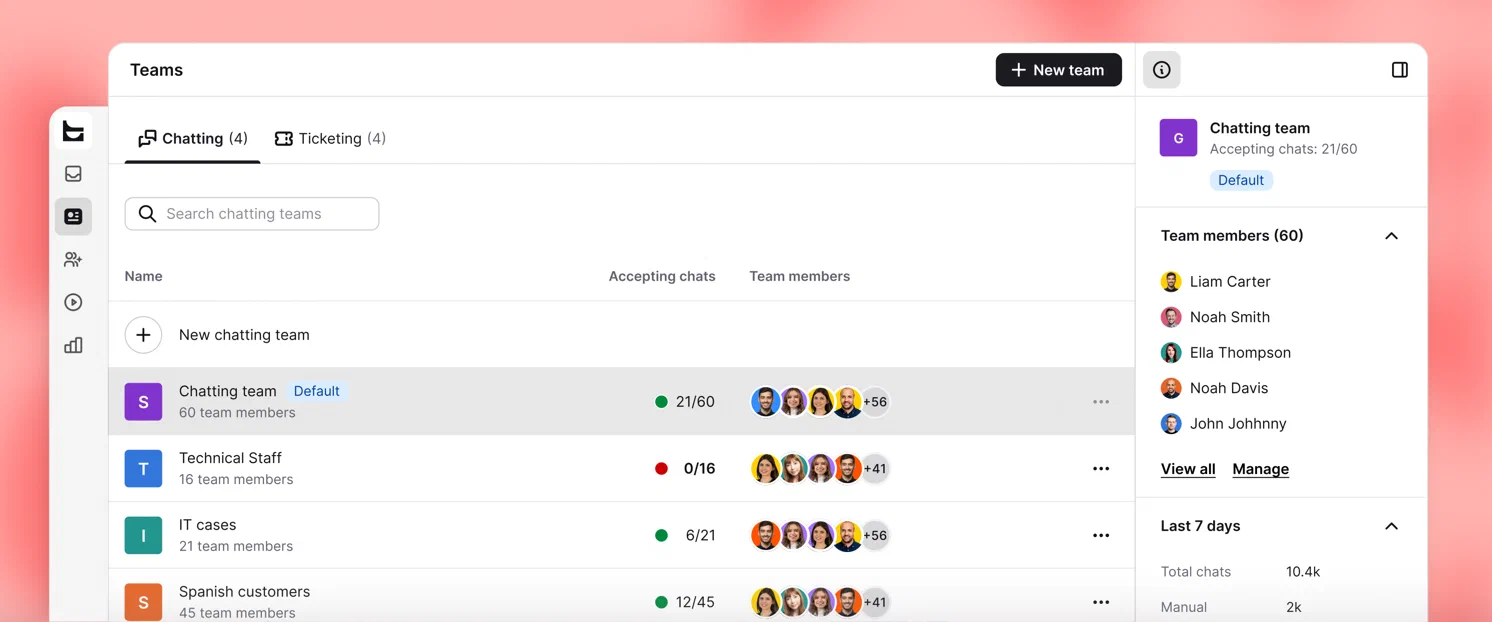This screenshot has width=1492, height=622.
Task: Click the +41 badge in Spanish customers row
Action: 875,602
